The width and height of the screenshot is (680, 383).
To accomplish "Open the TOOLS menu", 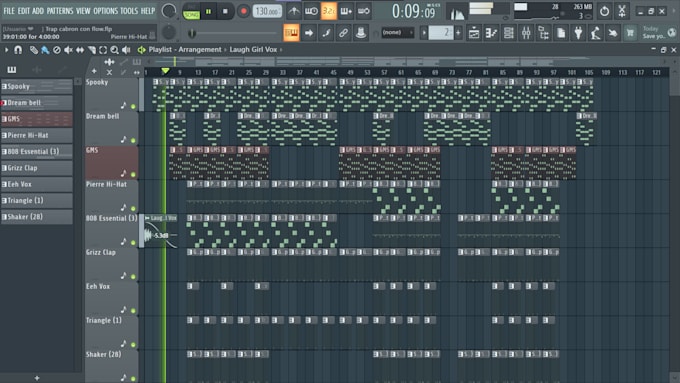I will 129,11.
